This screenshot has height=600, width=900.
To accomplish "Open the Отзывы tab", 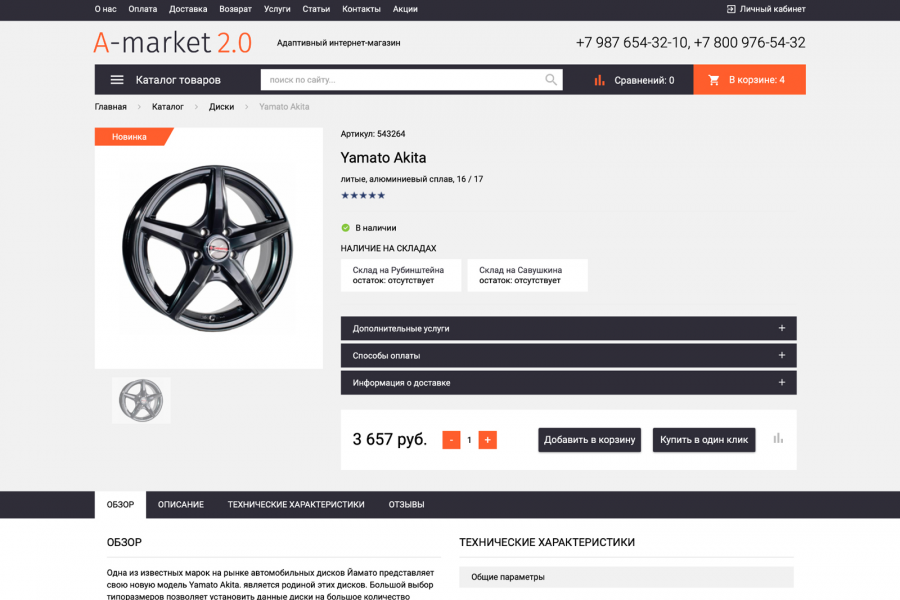I will (x=406, y=505).
